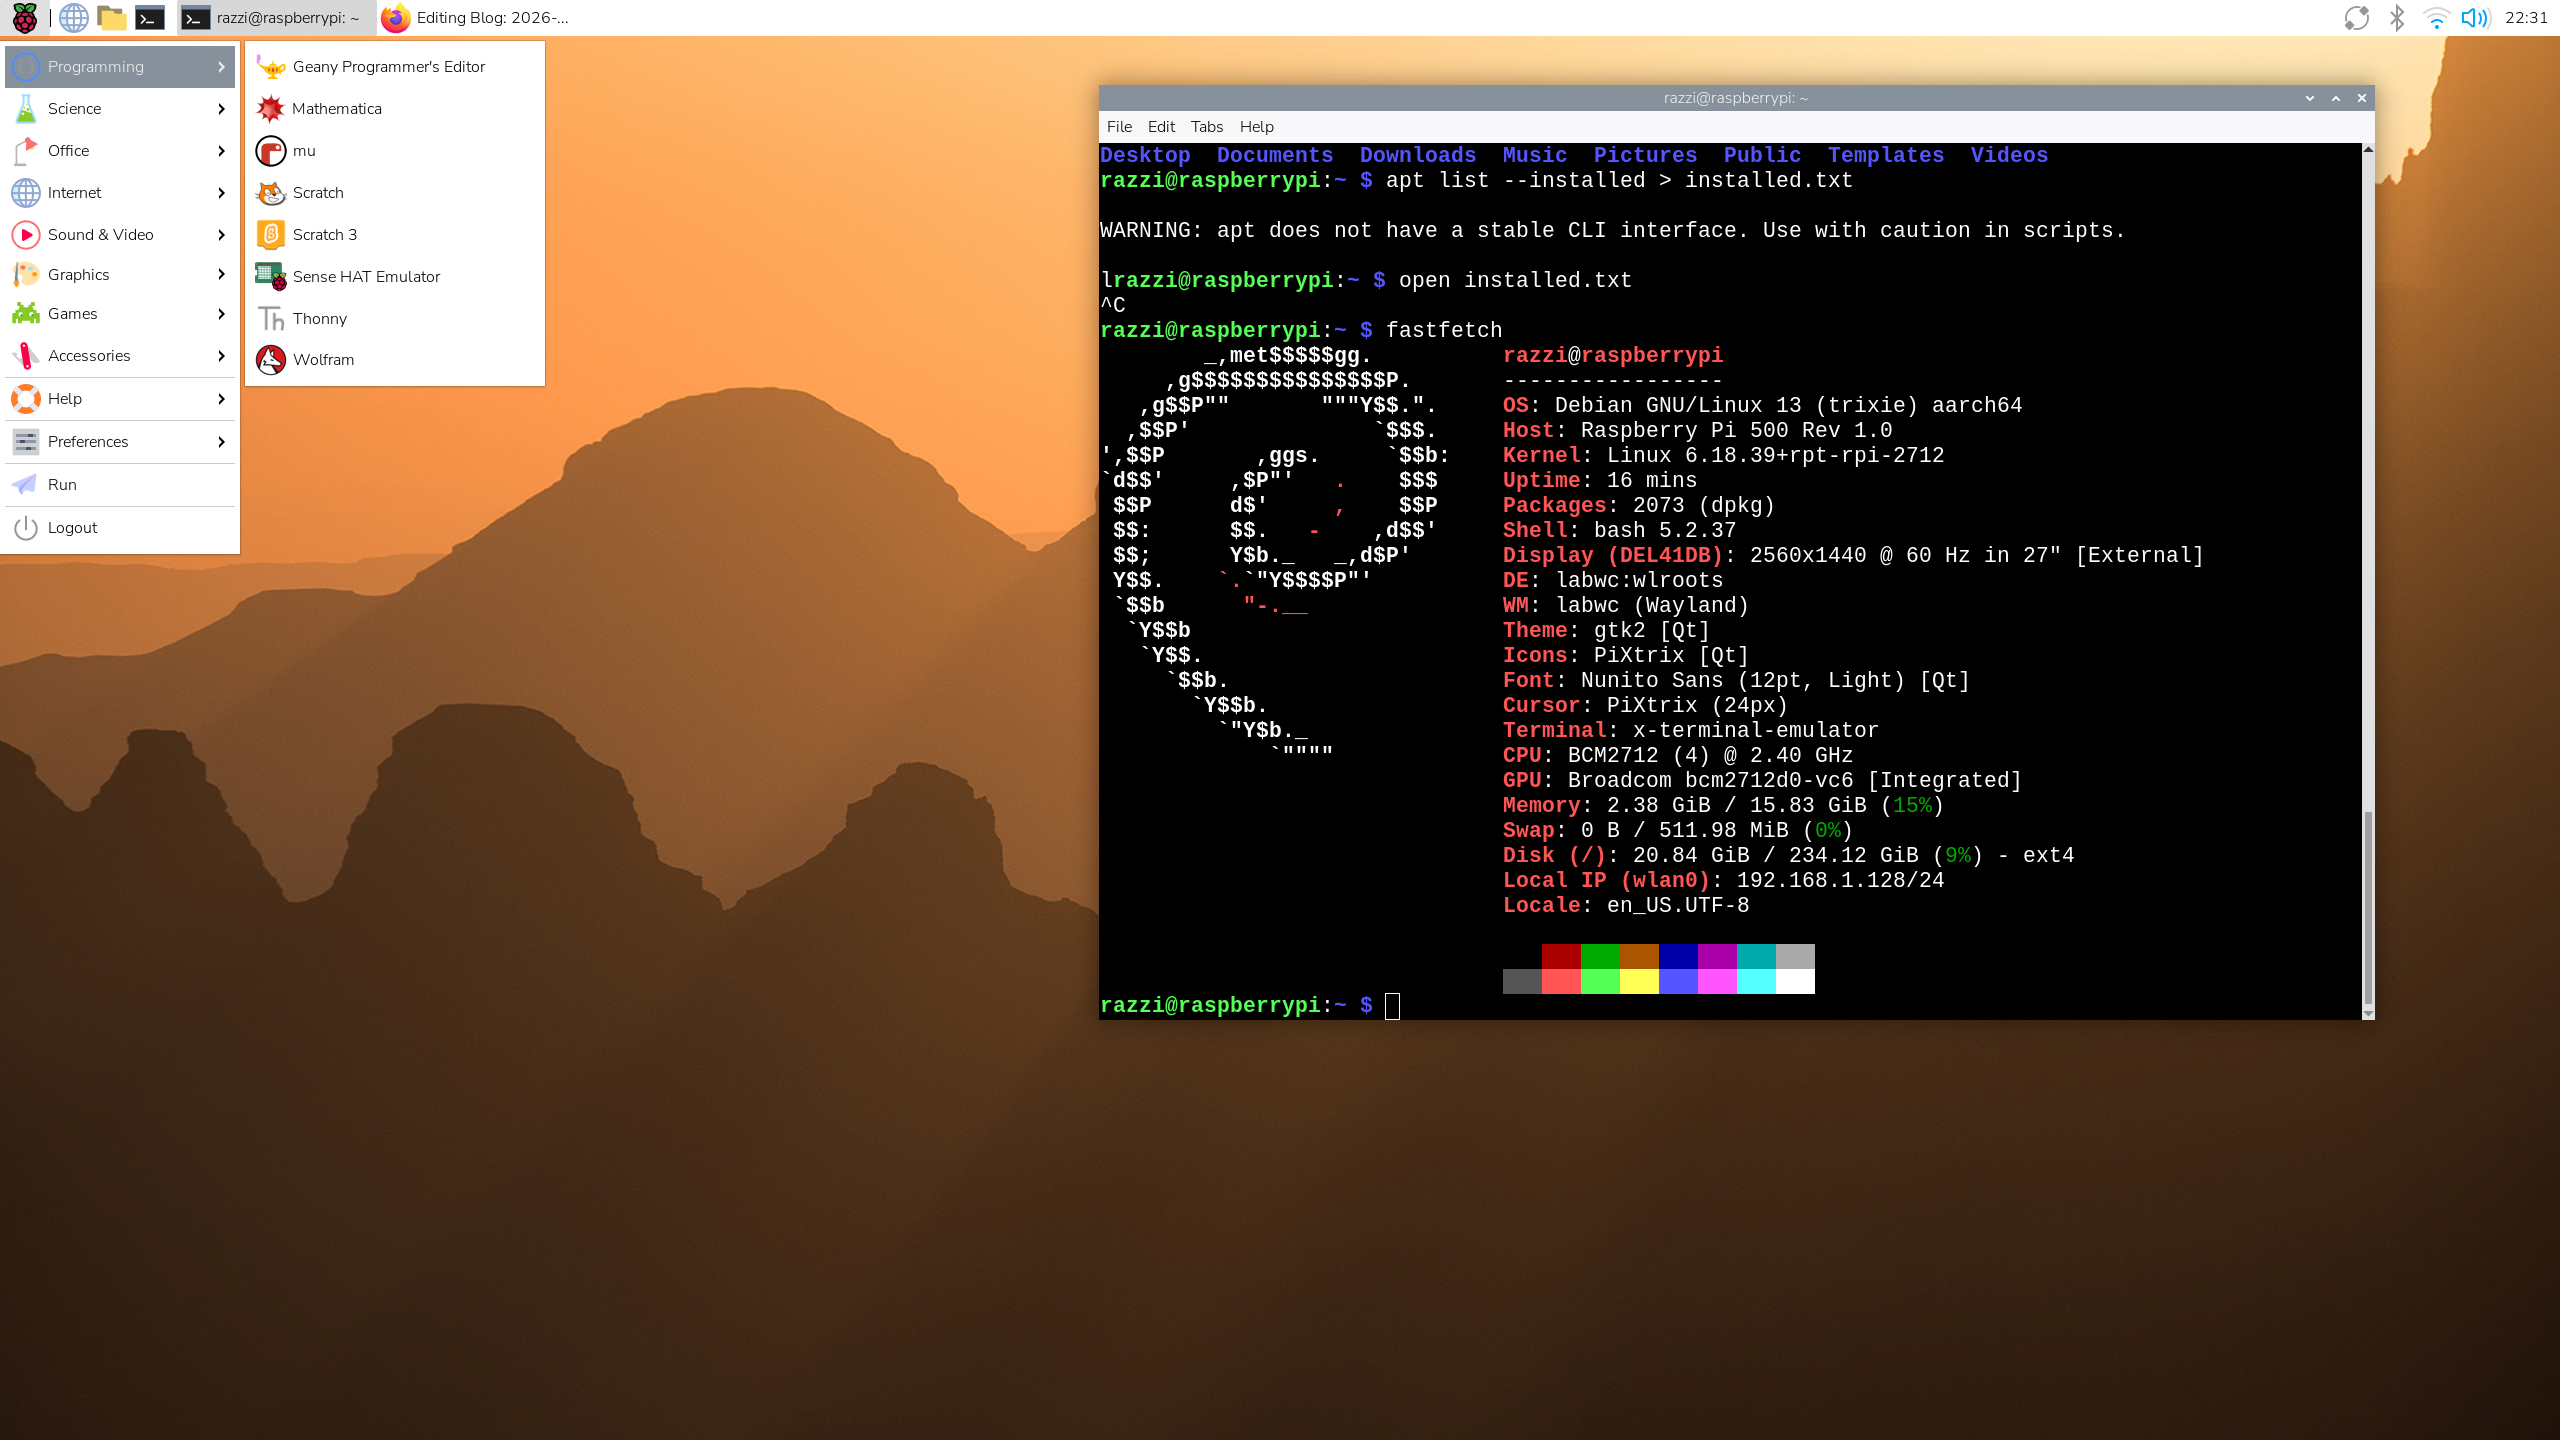Expand the Games submenu arrow
Screen dimensions: 2560x1440
click(x=221, y=314)
